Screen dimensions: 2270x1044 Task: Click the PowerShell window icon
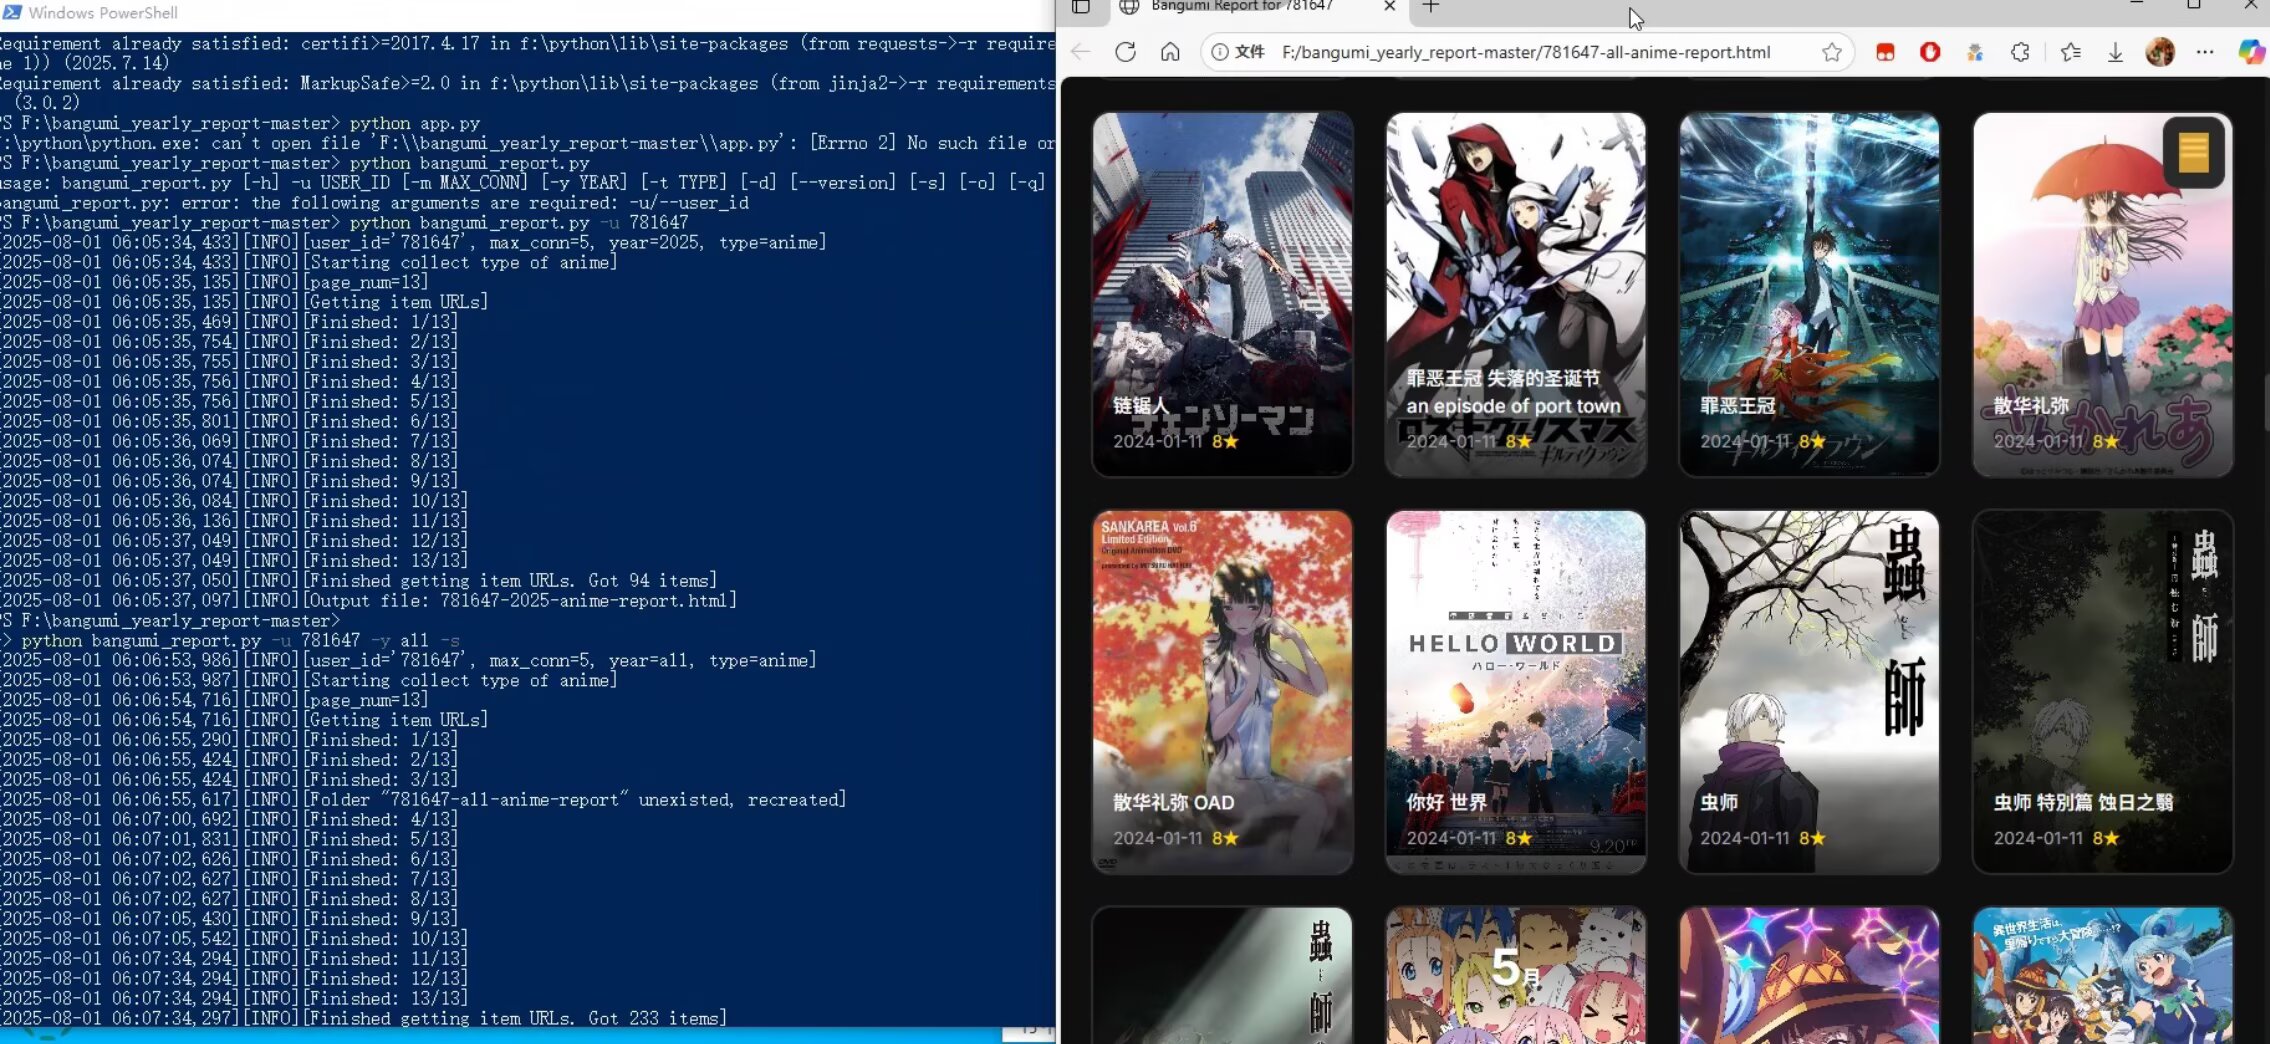pyautogui.click(x=12, y=13)
